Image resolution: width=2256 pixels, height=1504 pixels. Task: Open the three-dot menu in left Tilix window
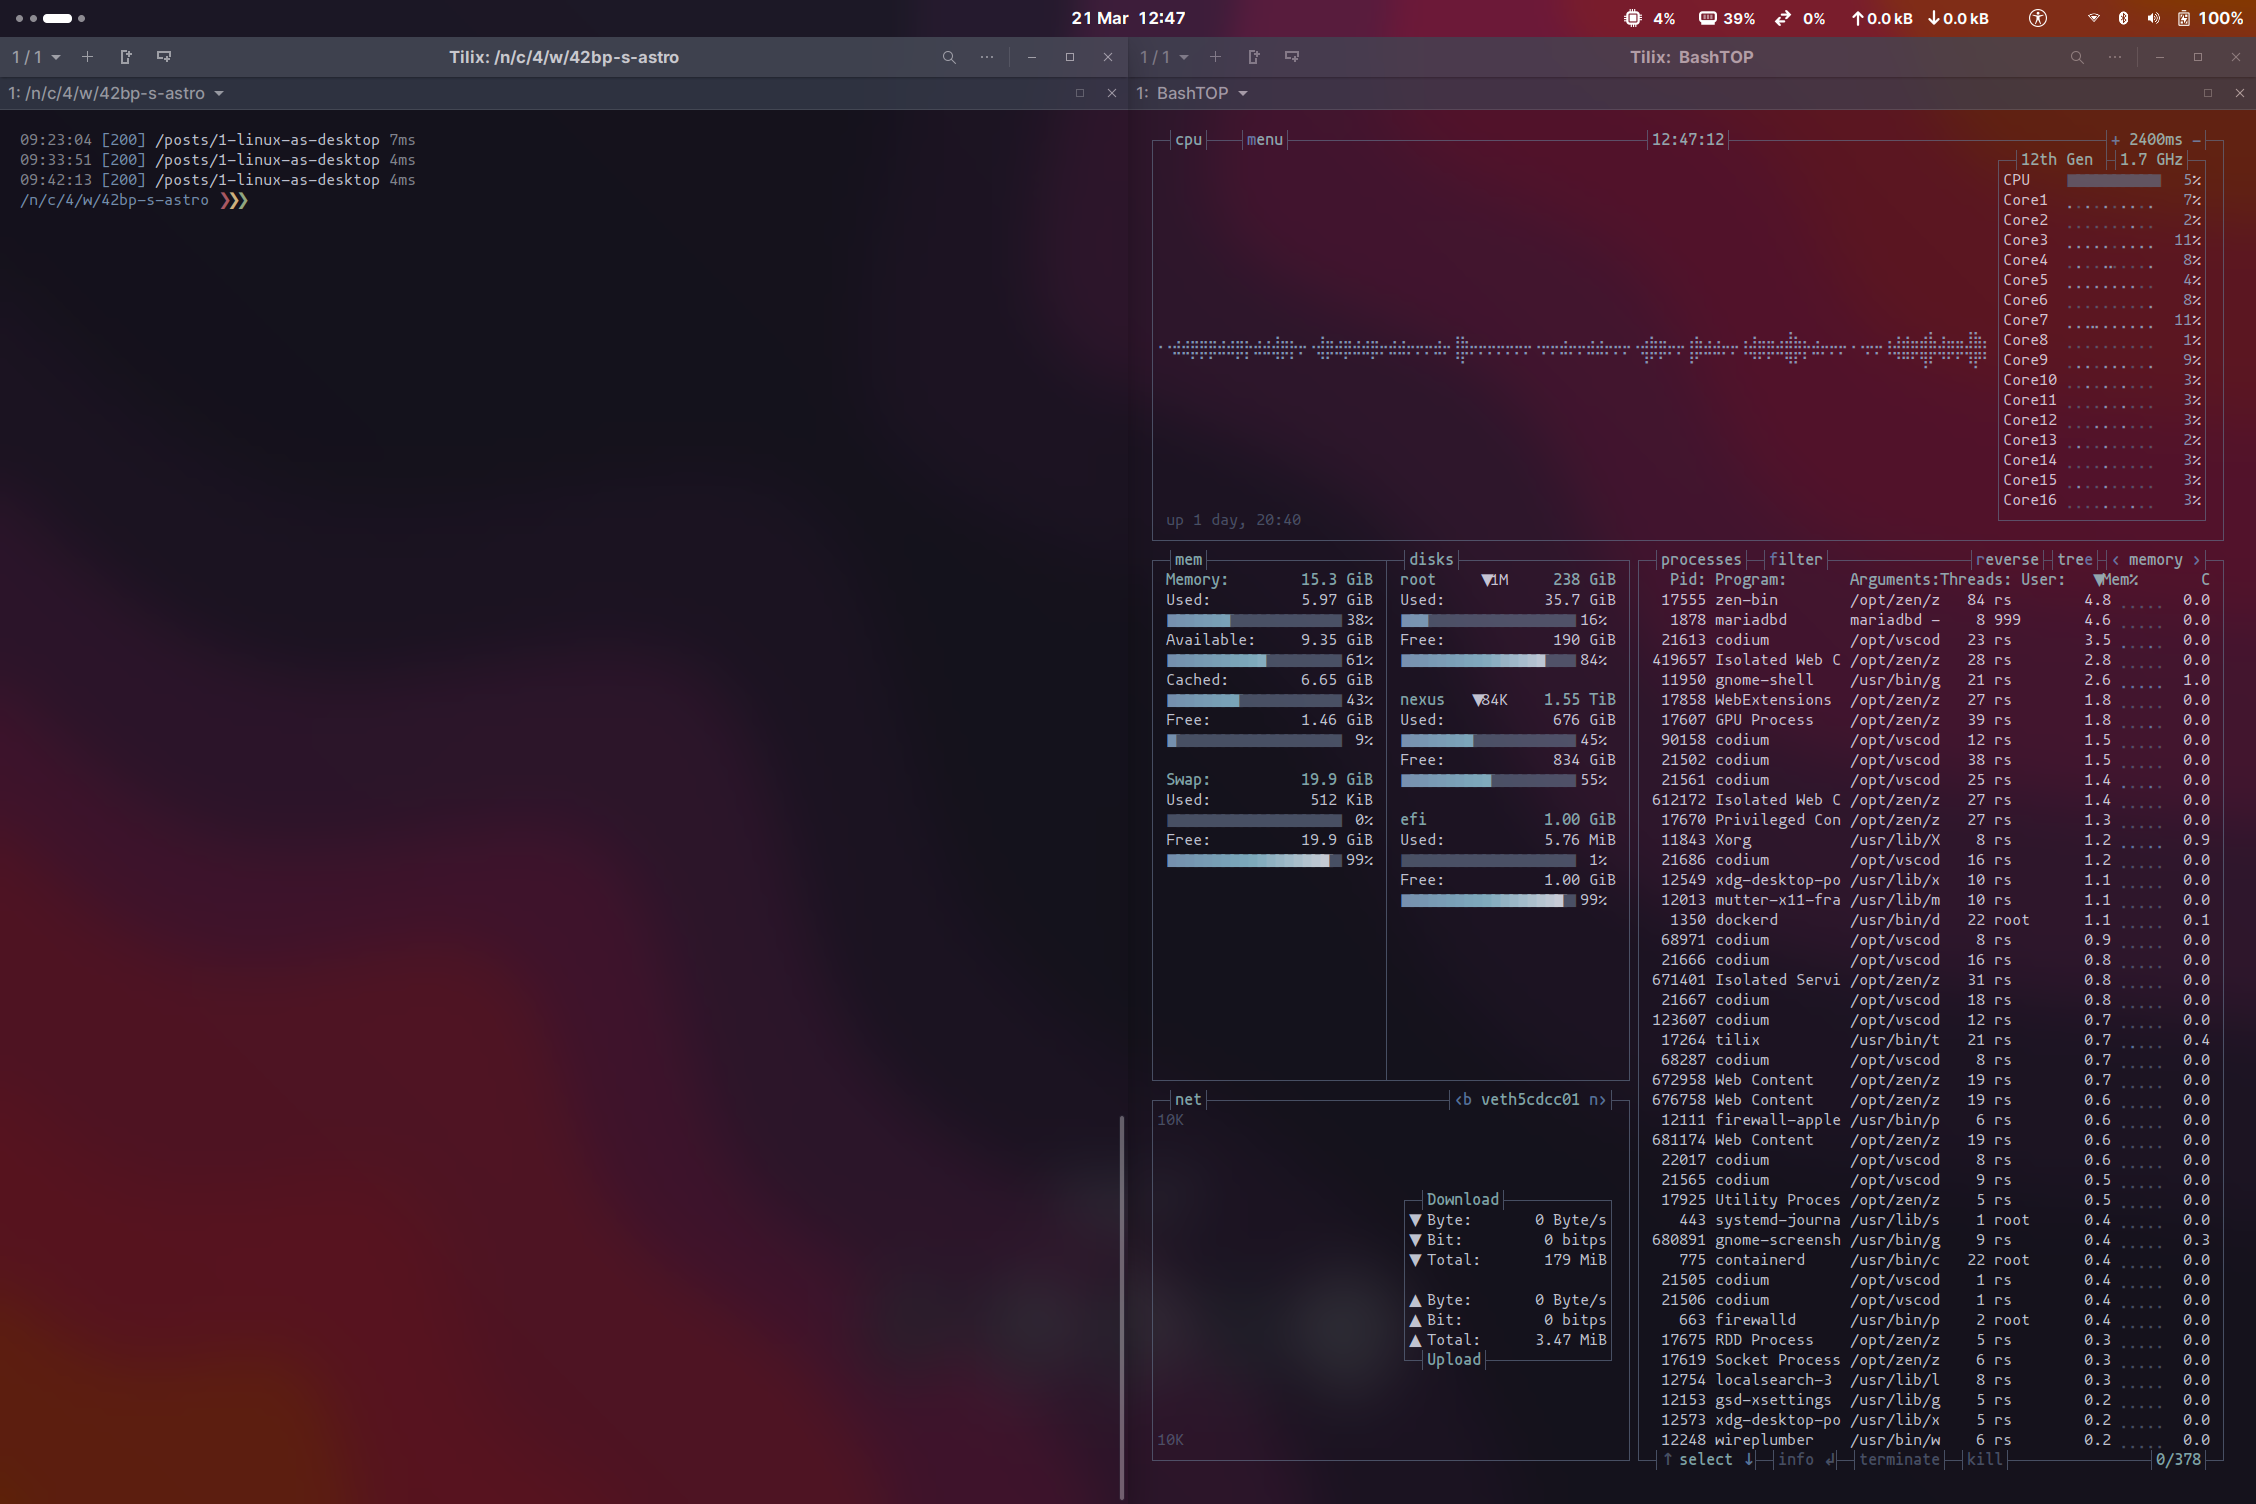click(x=987, y=57)
